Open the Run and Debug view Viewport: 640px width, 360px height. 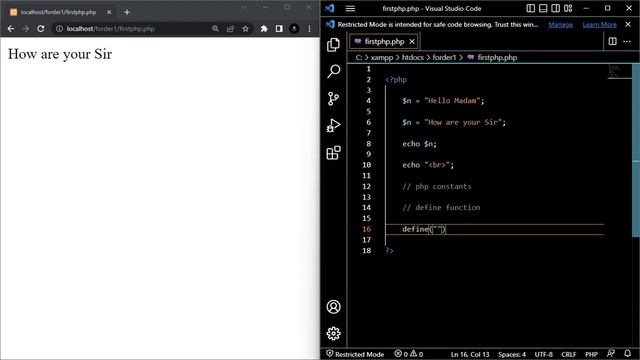click(x=333, y=125)
